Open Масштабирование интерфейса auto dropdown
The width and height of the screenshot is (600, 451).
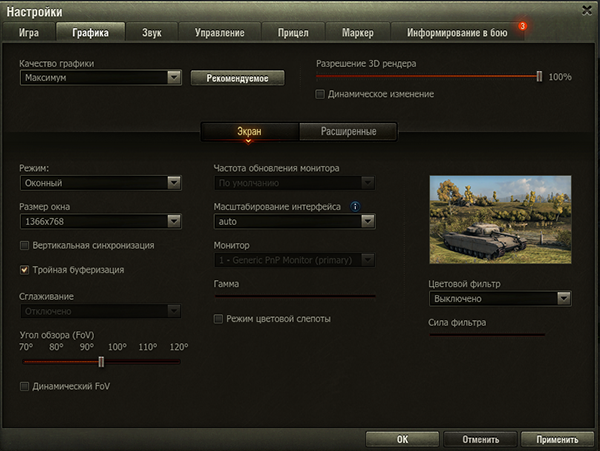(294, 221)
